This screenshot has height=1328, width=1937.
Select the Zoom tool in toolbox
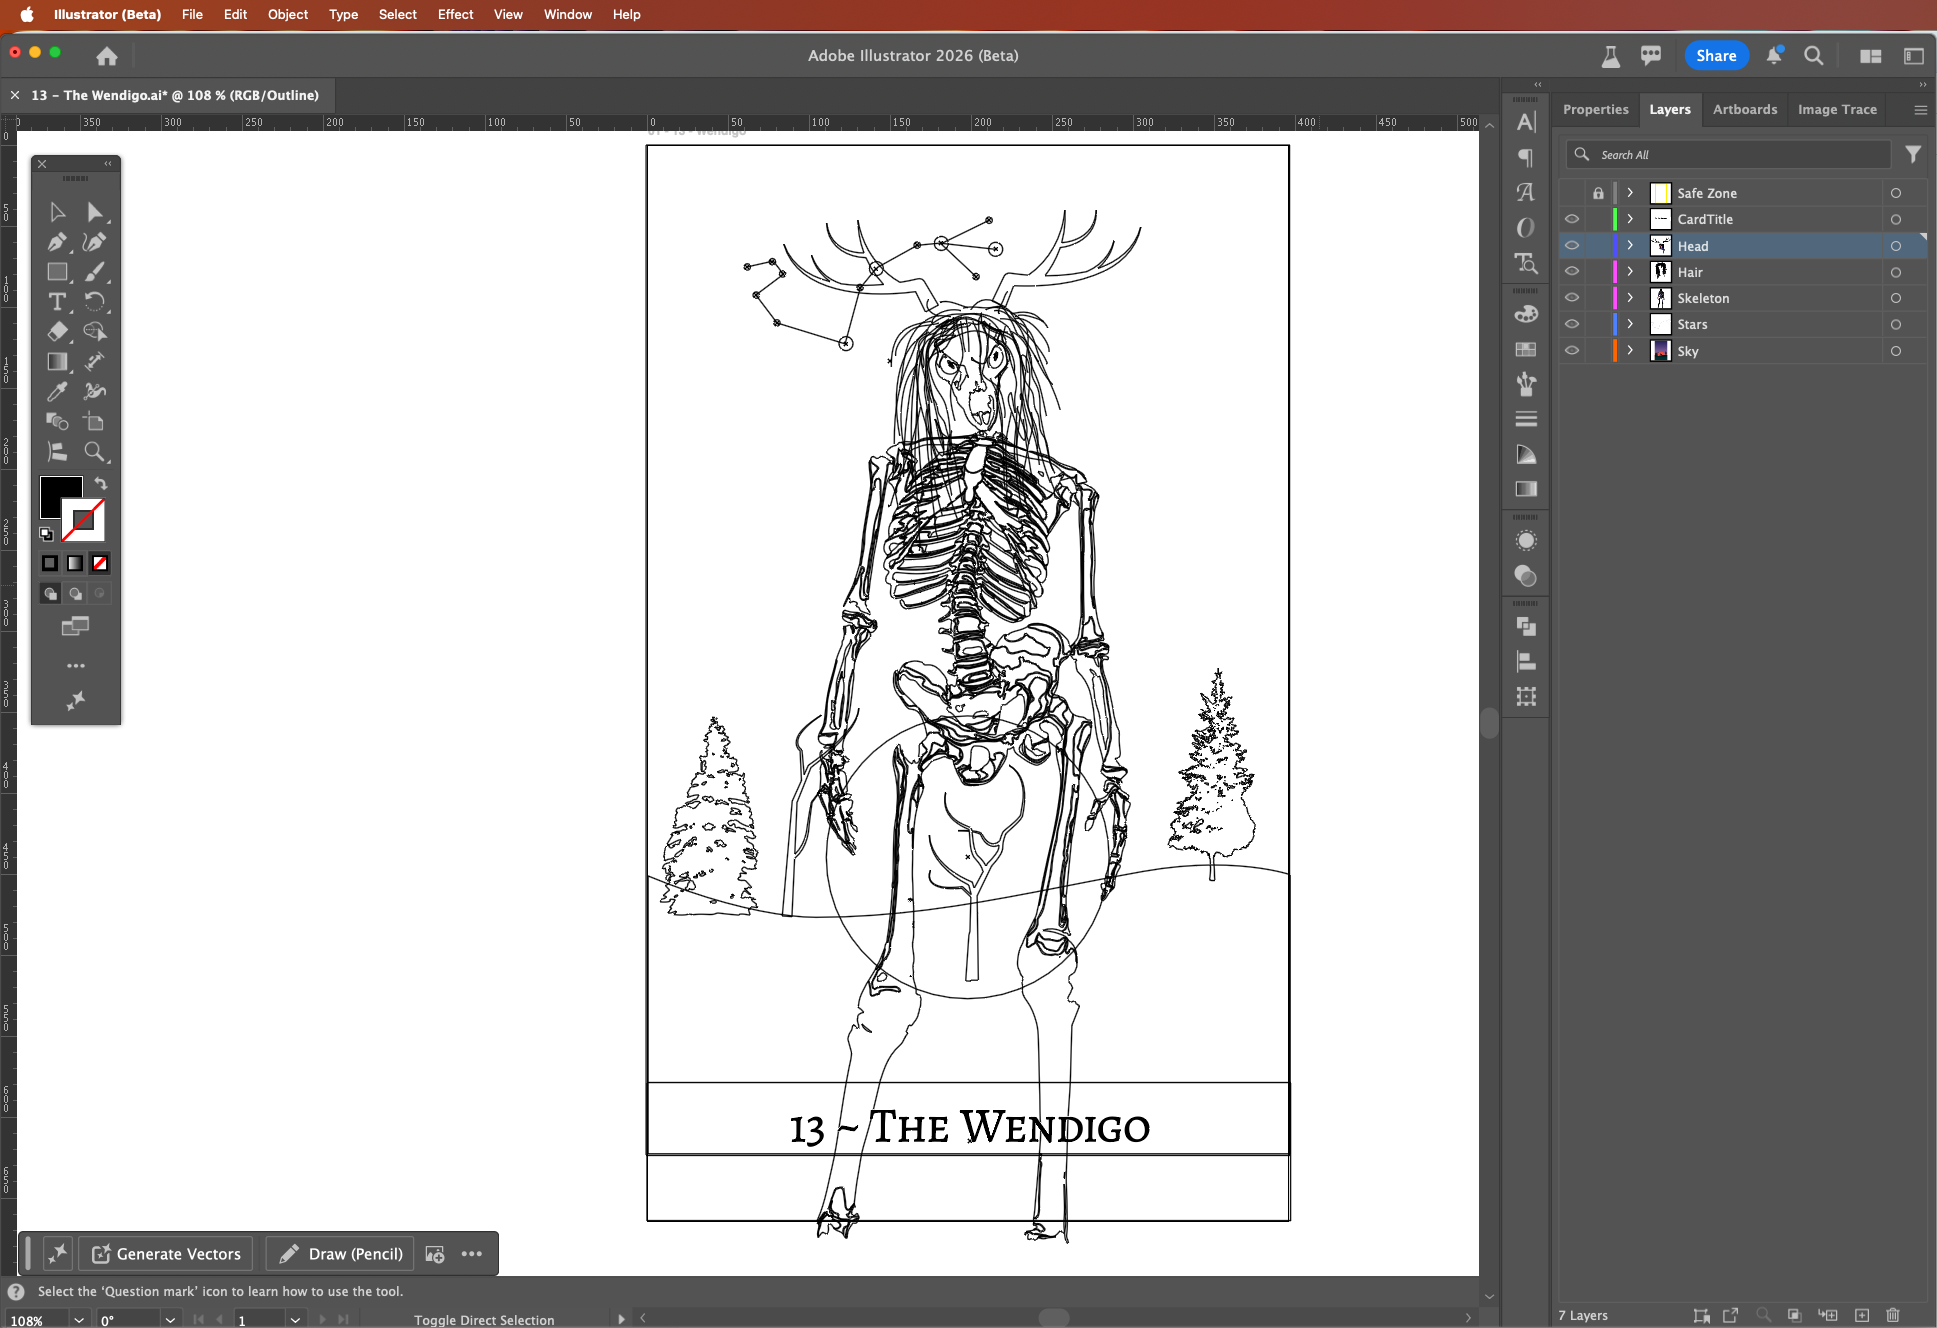click(x=94, y=452)
